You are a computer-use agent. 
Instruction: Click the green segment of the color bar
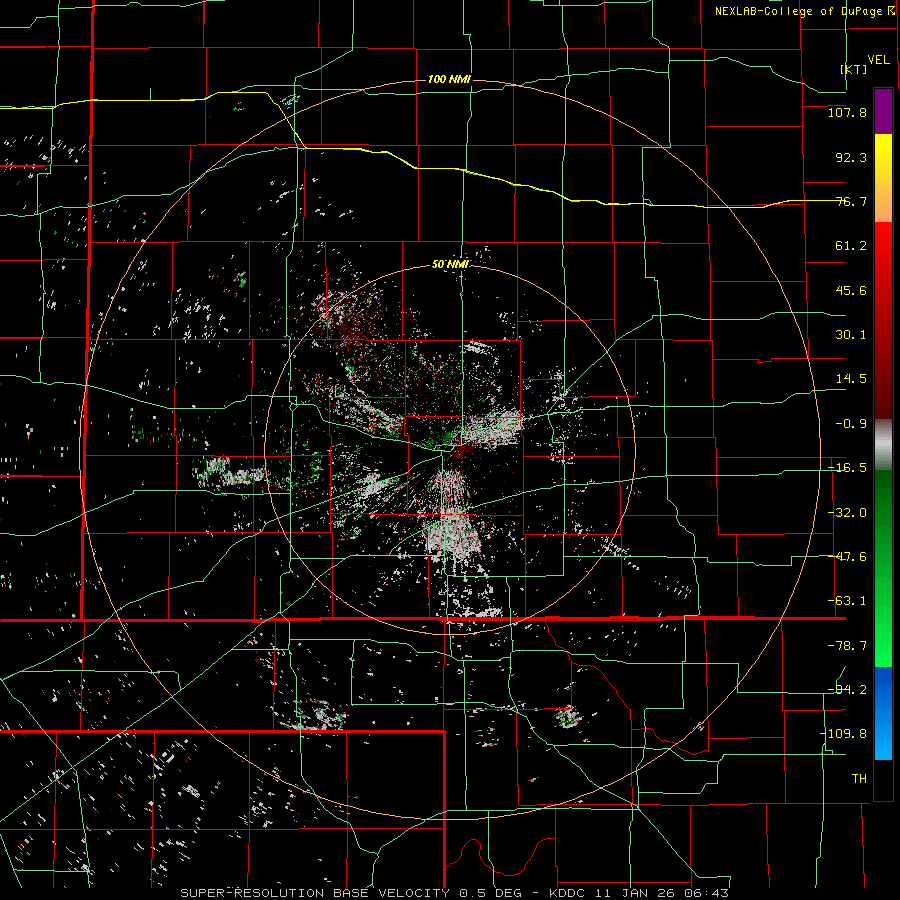[883, 568]
